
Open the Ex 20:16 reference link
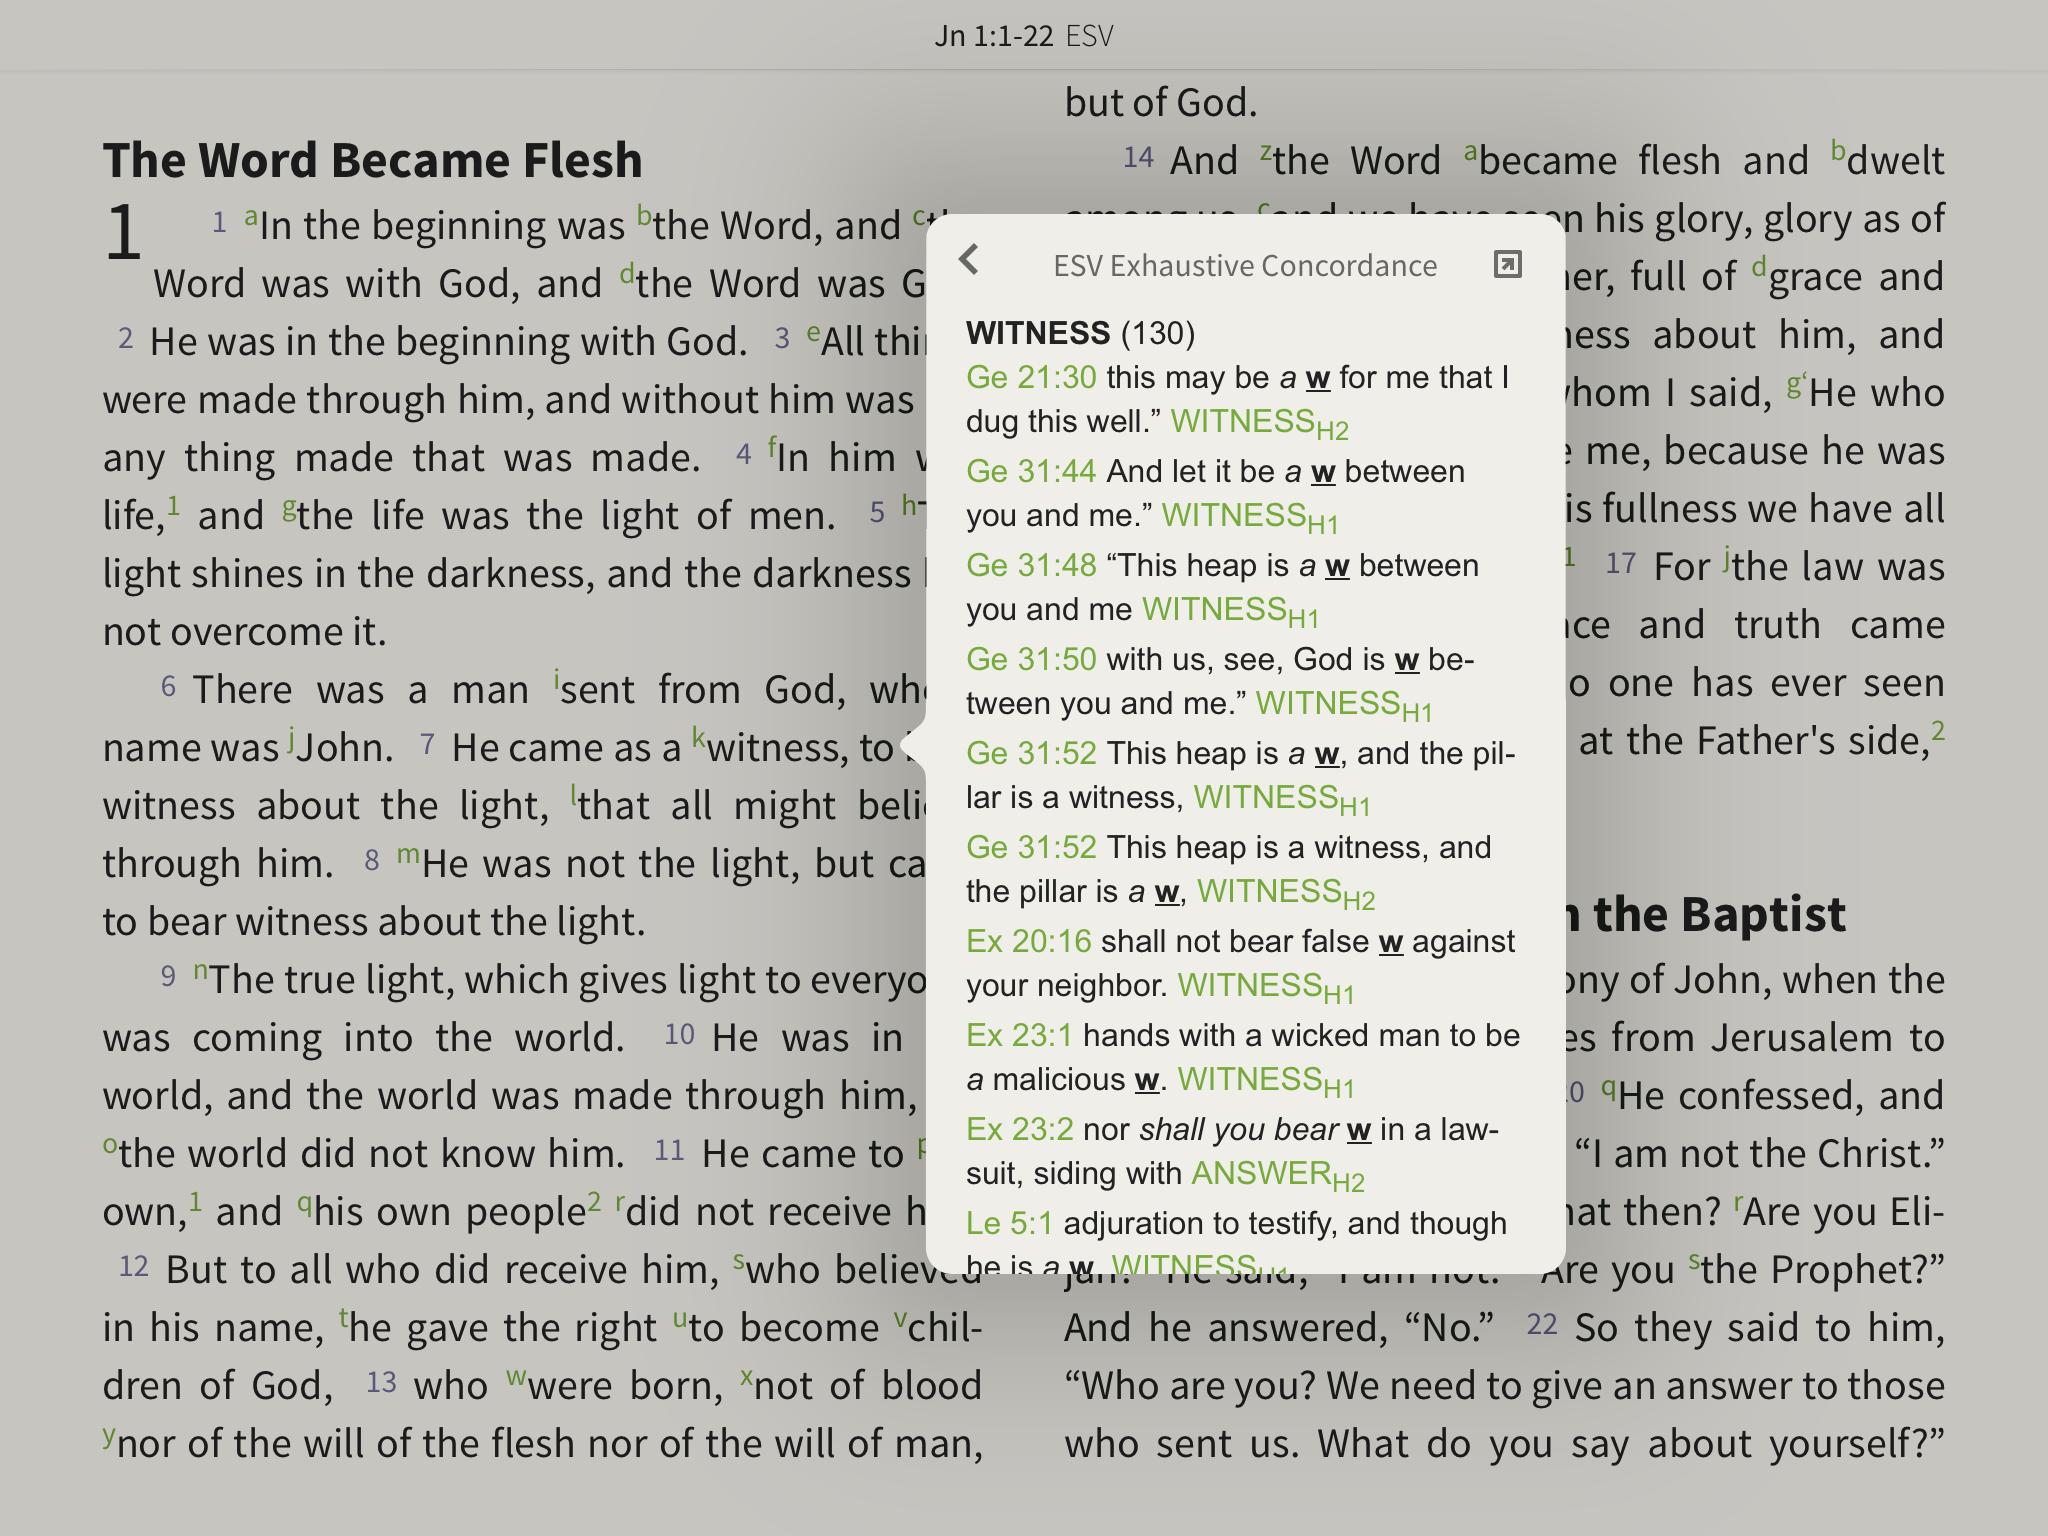pos(1028,941)
